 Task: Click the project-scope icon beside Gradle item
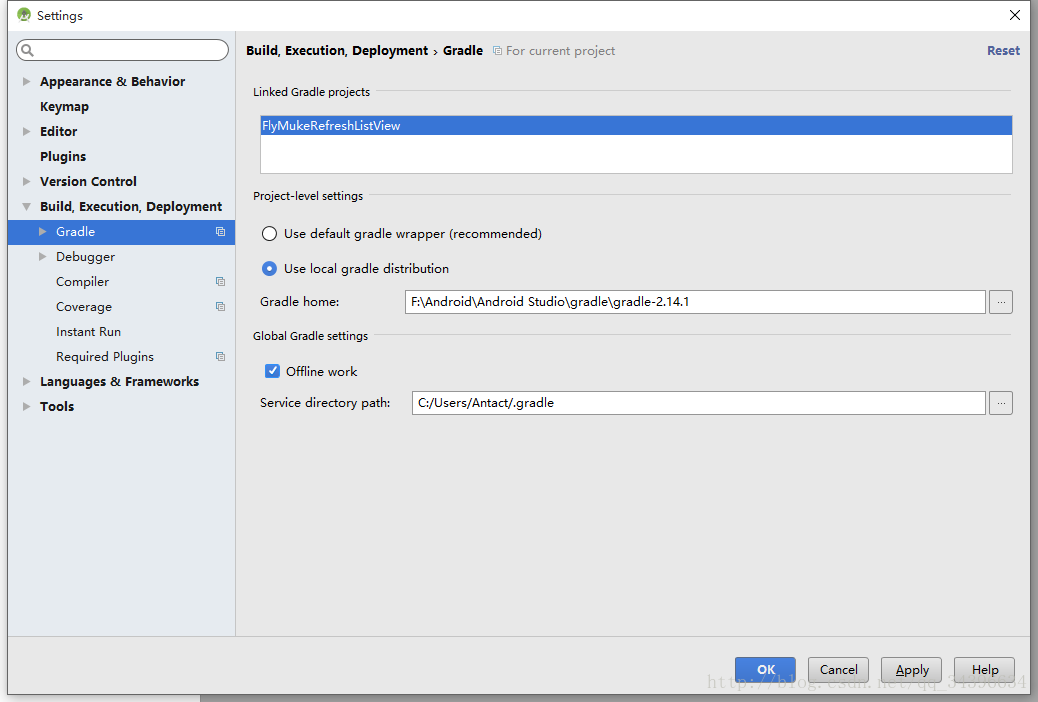pyautogui.click(x=220, y=232)
